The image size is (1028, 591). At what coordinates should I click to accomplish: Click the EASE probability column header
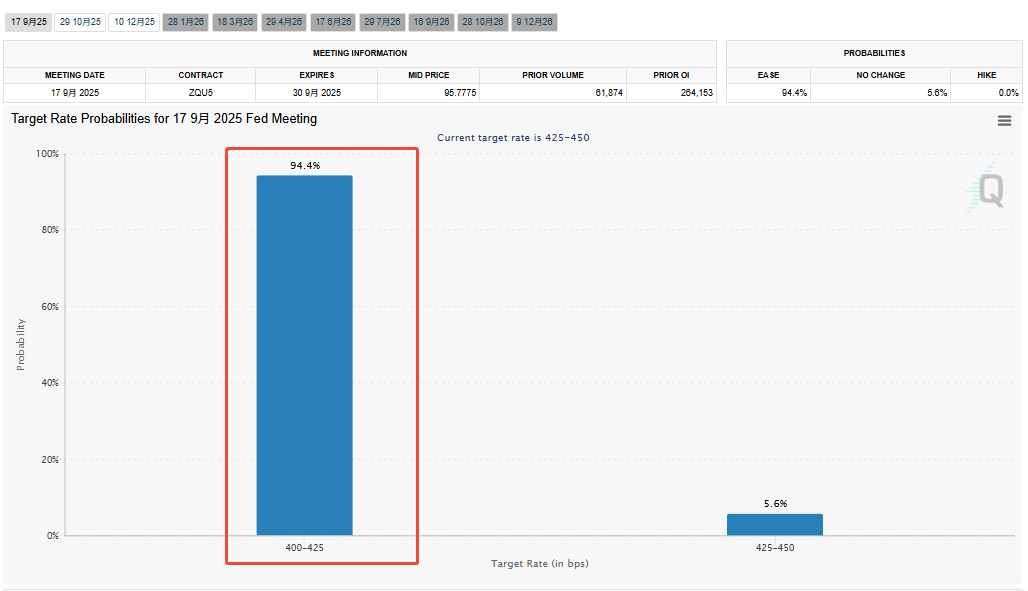(768, 75)
